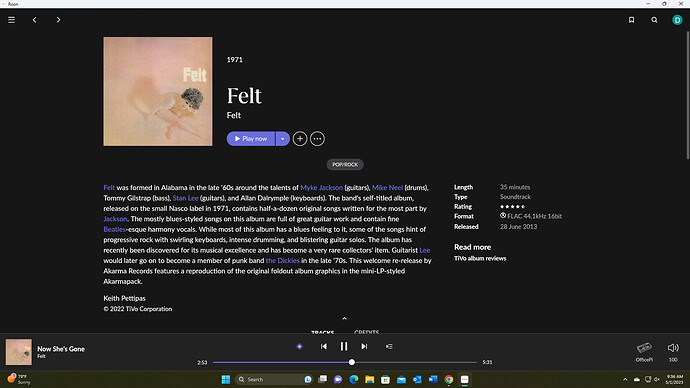Screen dimensions: 690x388
Task: Open Microsoft Edge from taskbar
Action: pyautogui.click(x=354, y=379)
